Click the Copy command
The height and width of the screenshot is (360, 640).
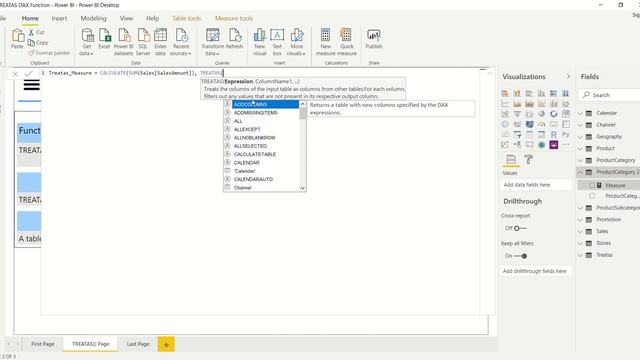[x=38, y=42]
